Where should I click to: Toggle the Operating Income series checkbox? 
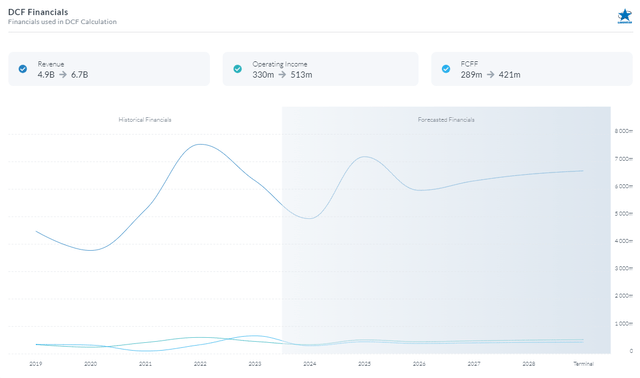238,69
